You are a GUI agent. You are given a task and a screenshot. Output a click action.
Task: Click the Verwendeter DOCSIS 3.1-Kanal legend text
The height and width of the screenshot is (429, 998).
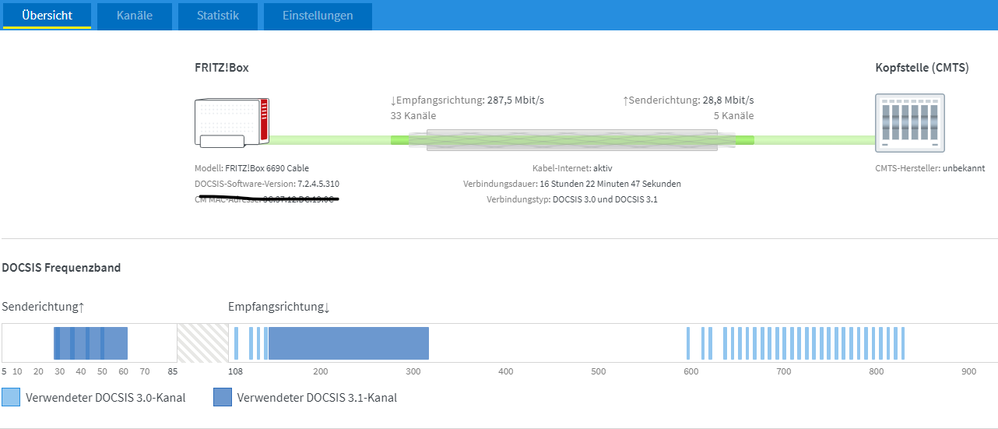(x=317, y=398)
